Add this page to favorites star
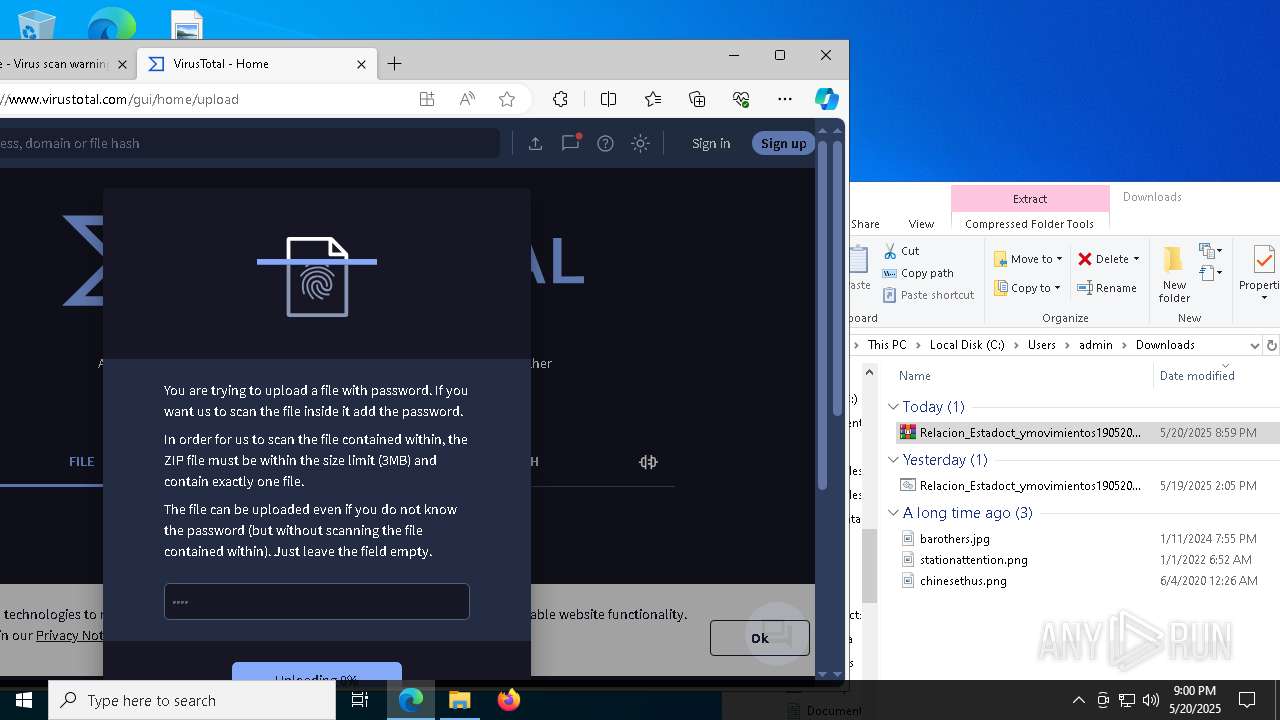Screen dimensions: 1280x720 (x=507, y=99)
